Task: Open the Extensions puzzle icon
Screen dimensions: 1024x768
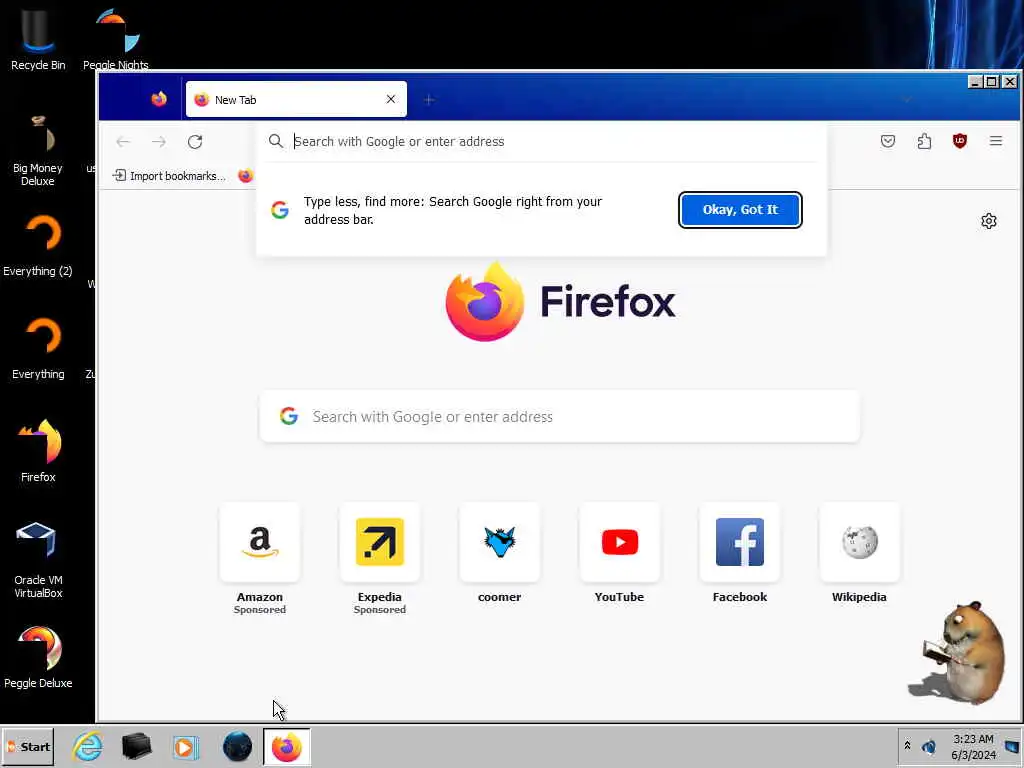Action: (x=924, y=141)
